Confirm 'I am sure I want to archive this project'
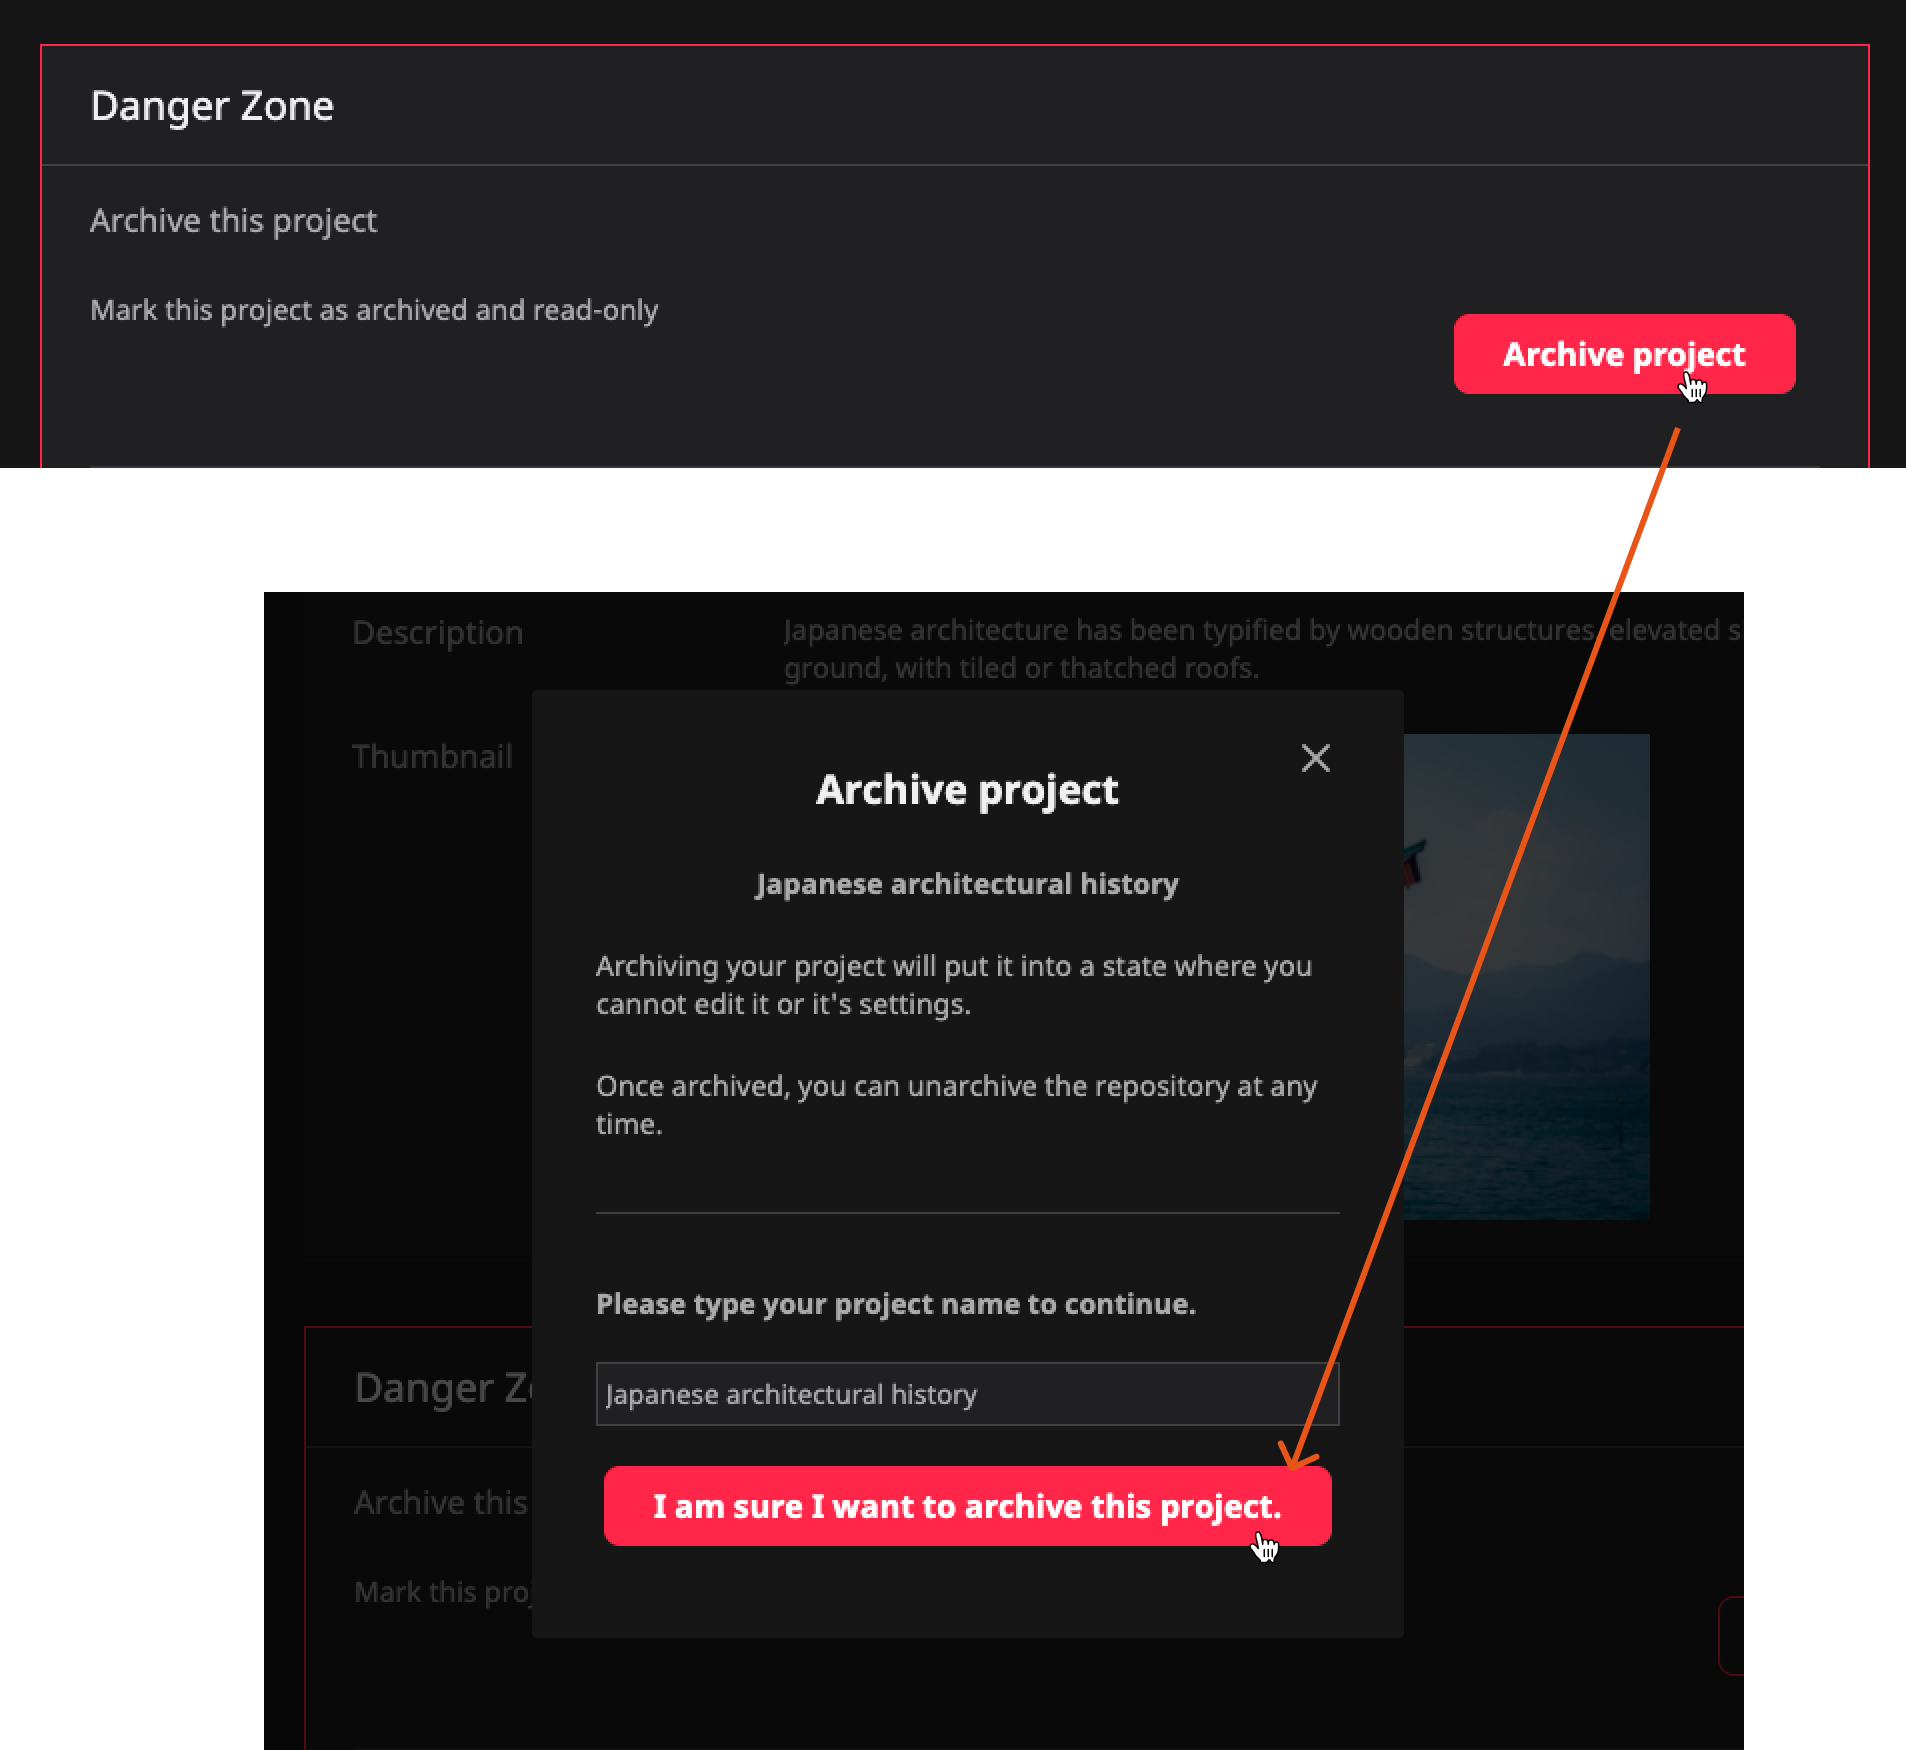 tap(967, 1506)
